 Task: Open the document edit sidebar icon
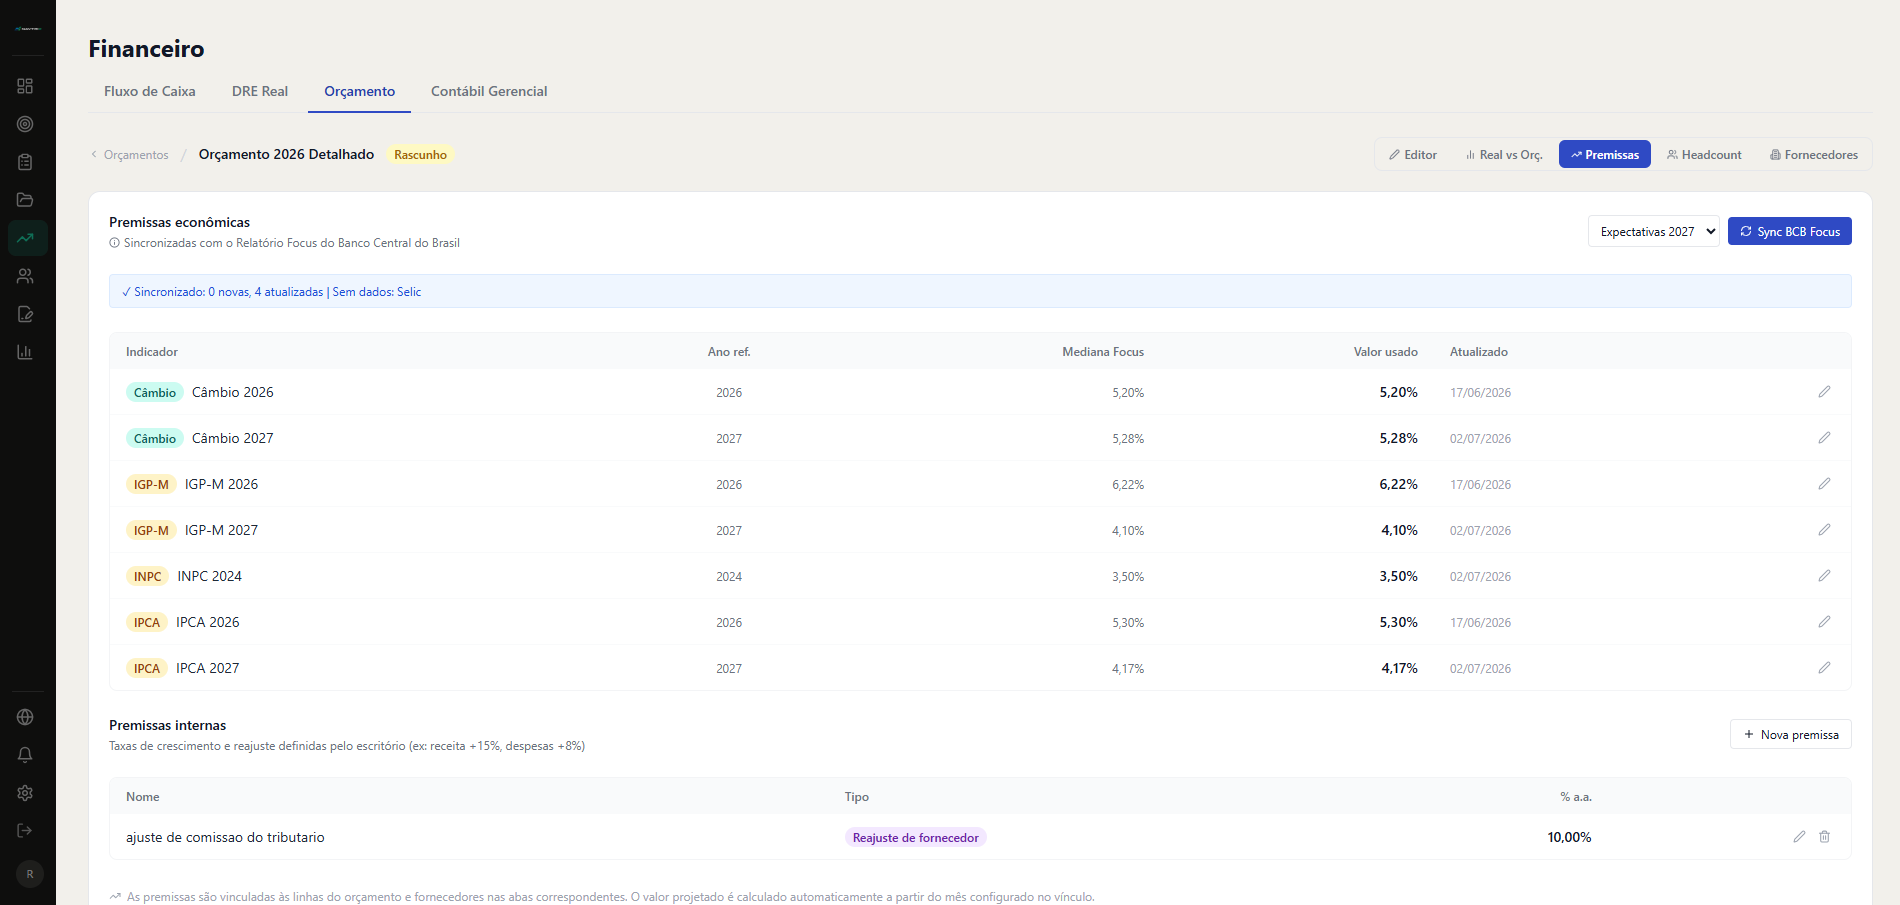pyautogui.click(x=25, y=314)
